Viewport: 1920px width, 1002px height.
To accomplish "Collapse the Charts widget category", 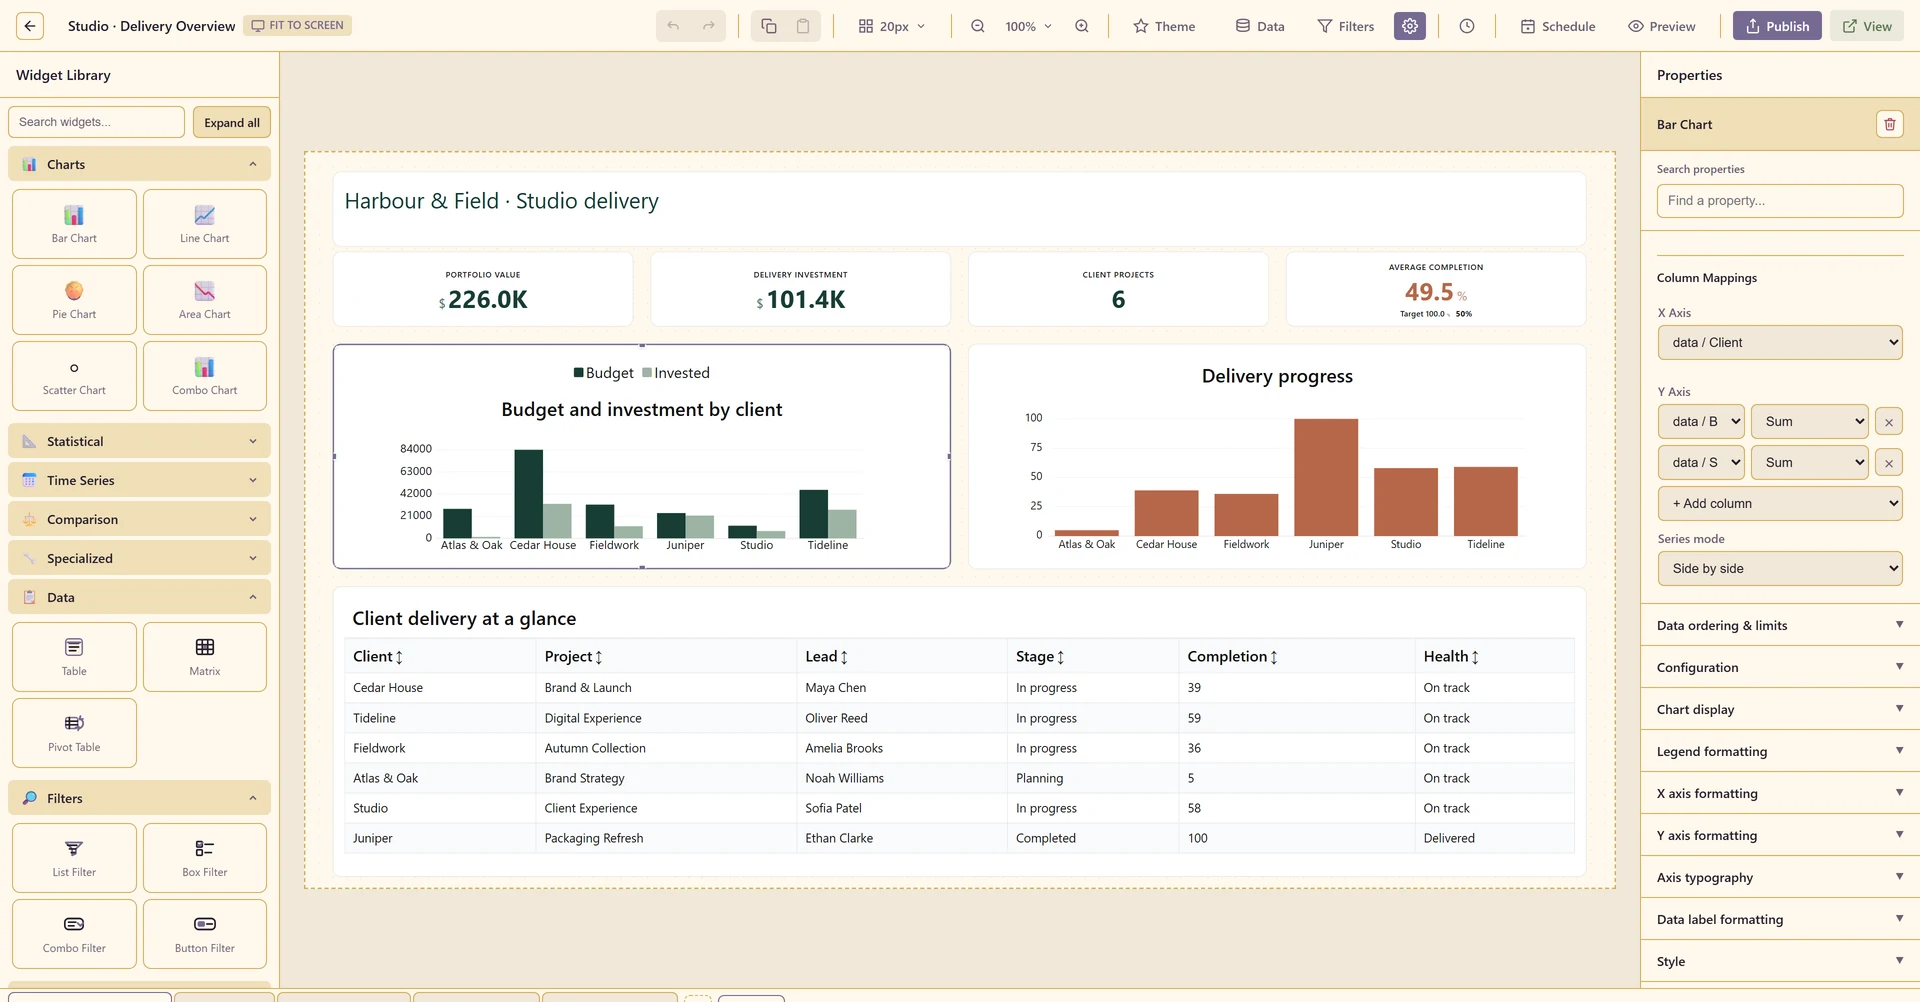I will (139, 164).
